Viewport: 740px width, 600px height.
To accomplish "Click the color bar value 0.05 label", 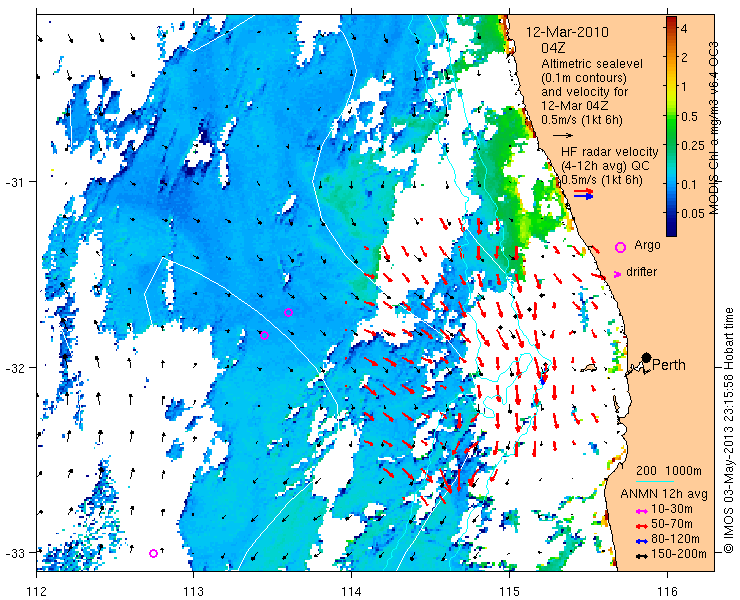I will pos(693,213).
